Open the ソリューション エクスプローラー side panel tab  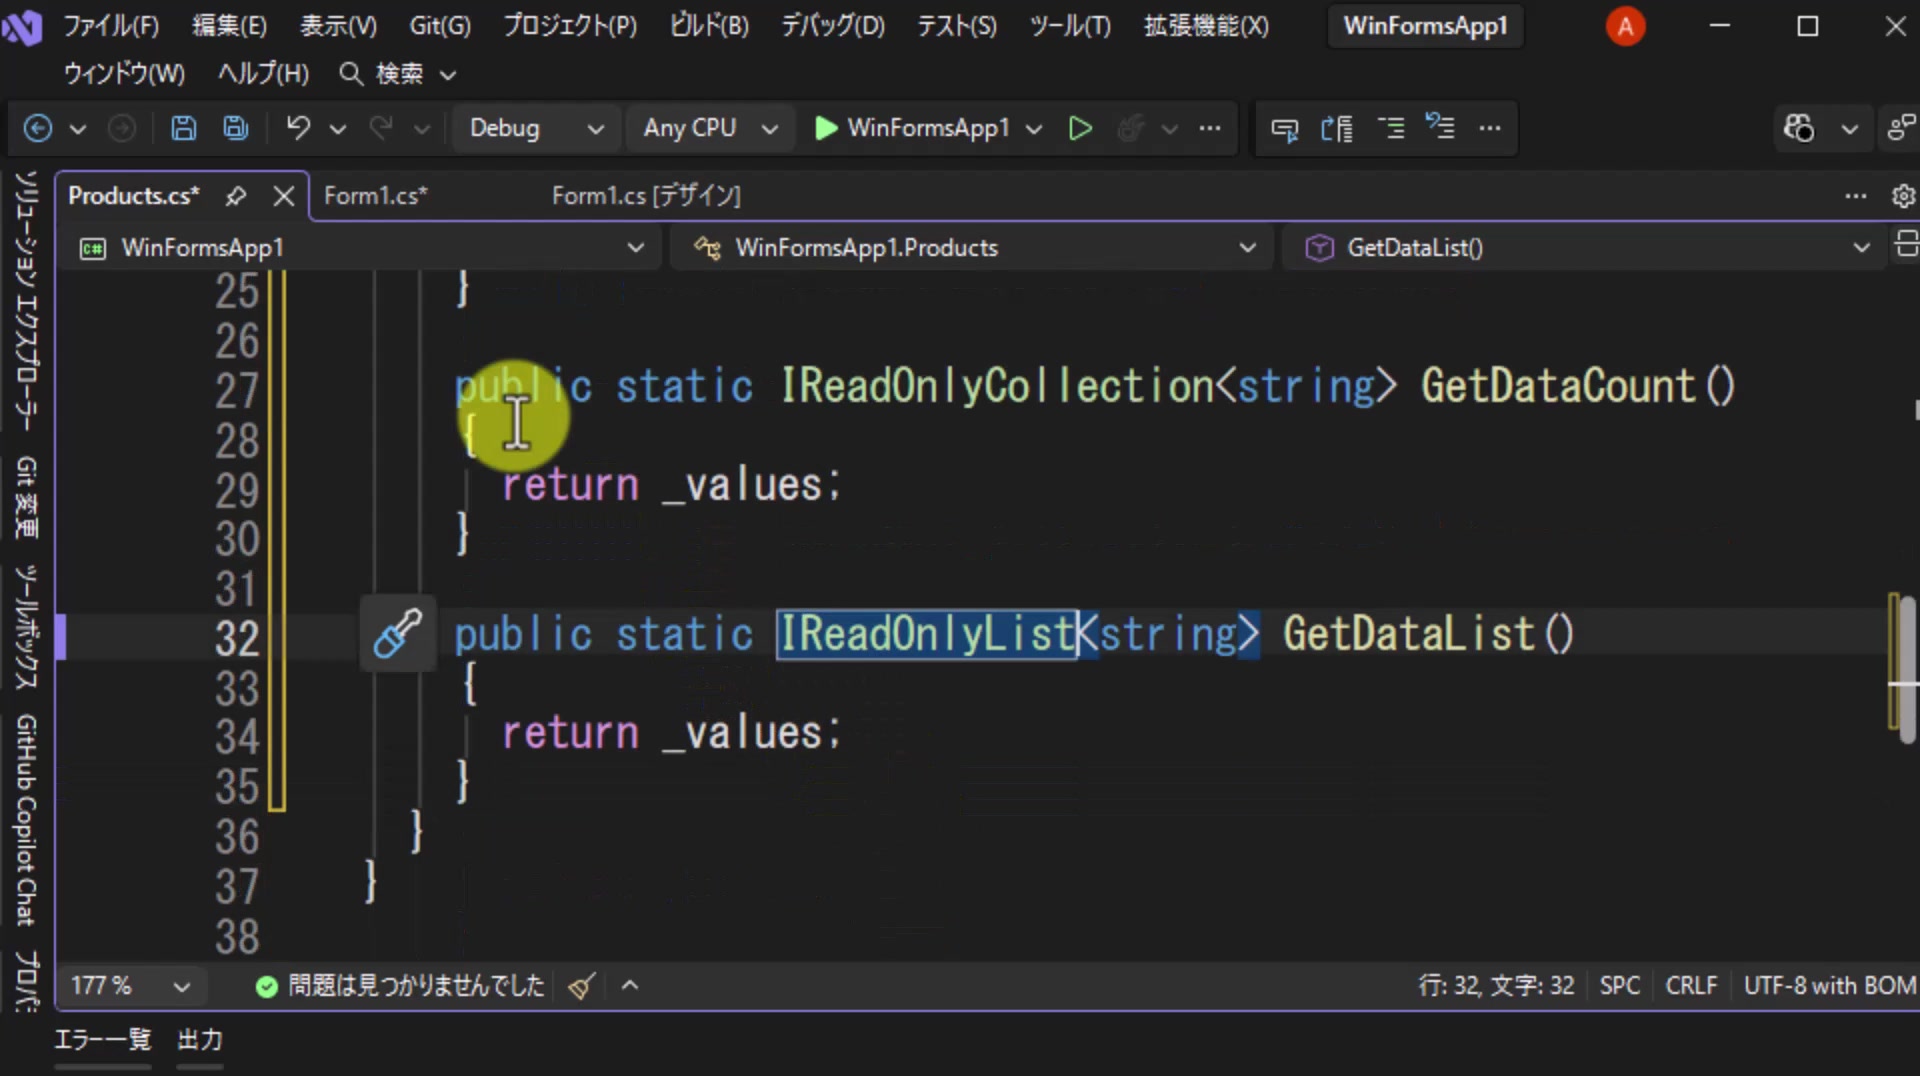point(27,300)
